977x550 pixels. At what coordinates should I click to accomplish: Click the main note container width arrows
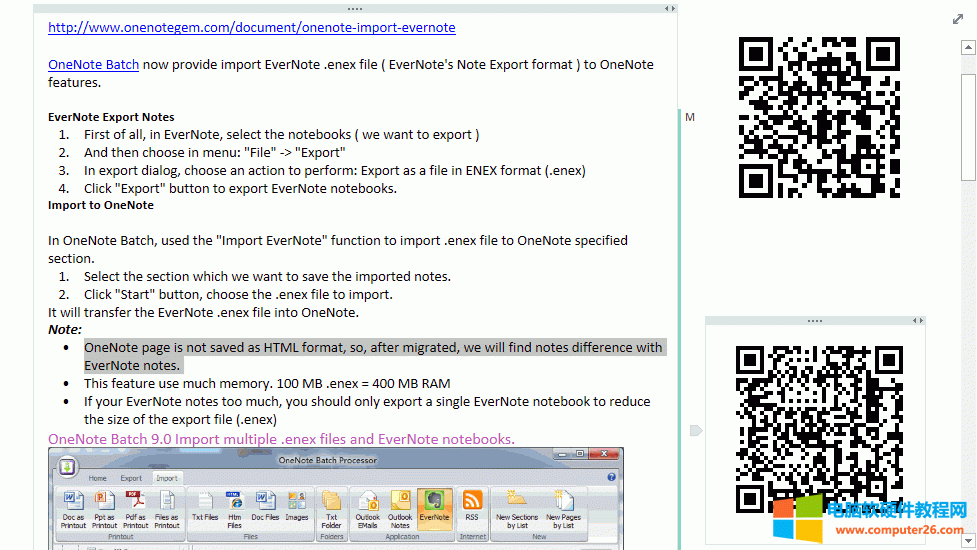click(x=670, y=9)
